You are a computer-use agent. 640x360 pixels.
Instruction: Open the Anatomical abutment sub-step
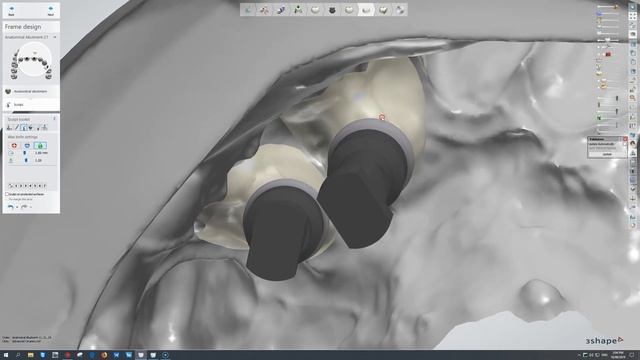point(31,91)
